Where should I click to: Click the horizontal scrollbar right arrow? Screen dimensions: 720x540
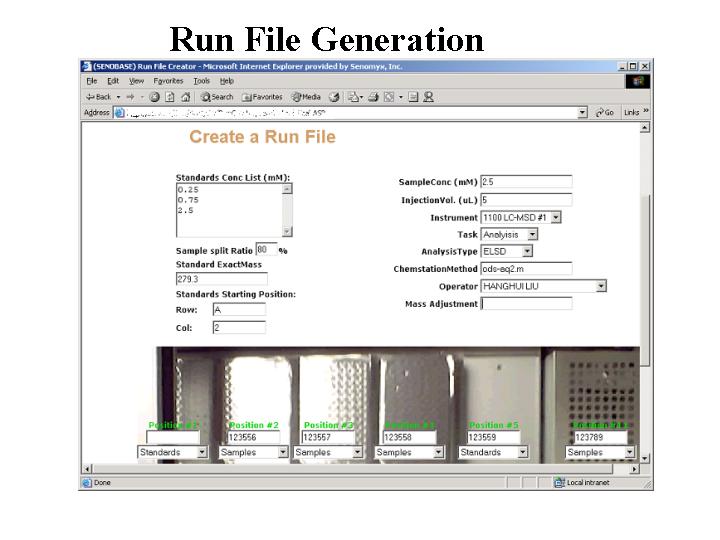click(635, 469)
